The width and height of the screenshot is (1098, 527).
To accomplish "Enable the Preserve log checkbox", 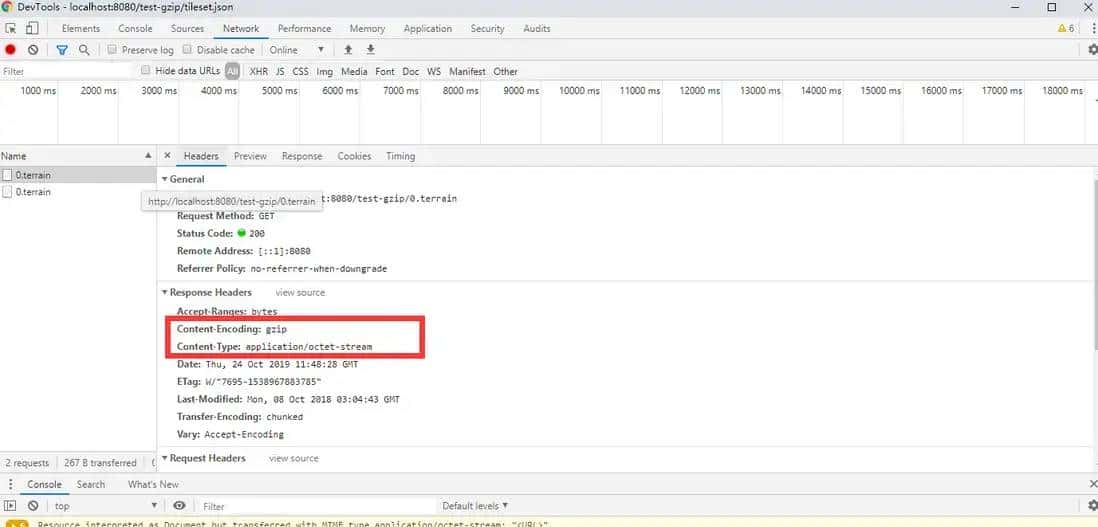I will click(113, 50).
